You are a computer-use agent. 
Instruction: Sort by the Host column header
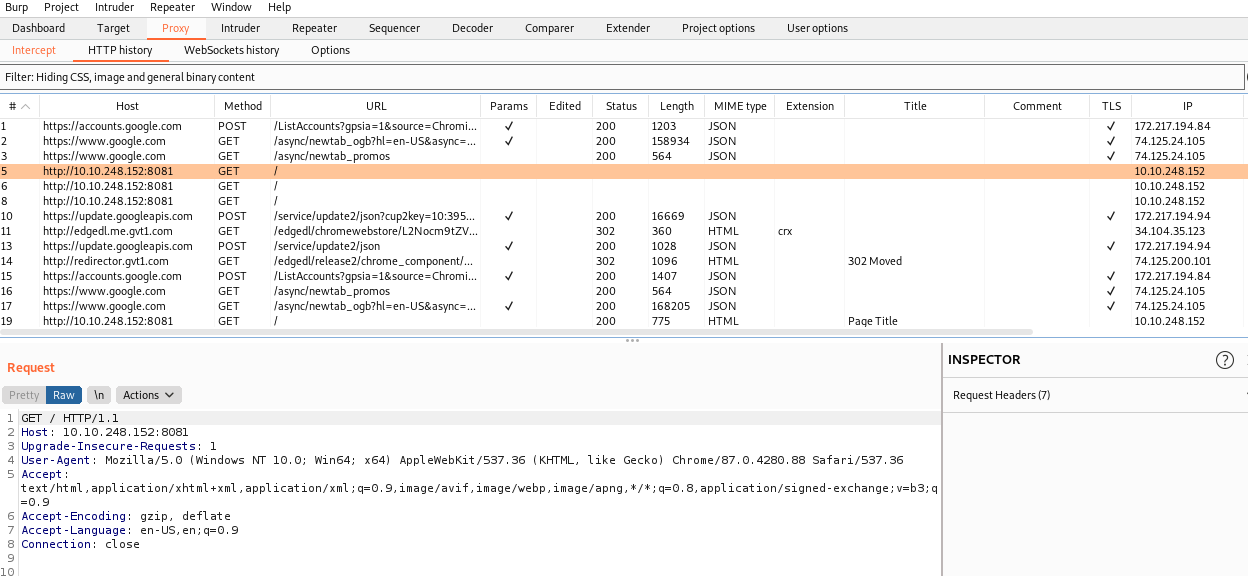point(127,106)
